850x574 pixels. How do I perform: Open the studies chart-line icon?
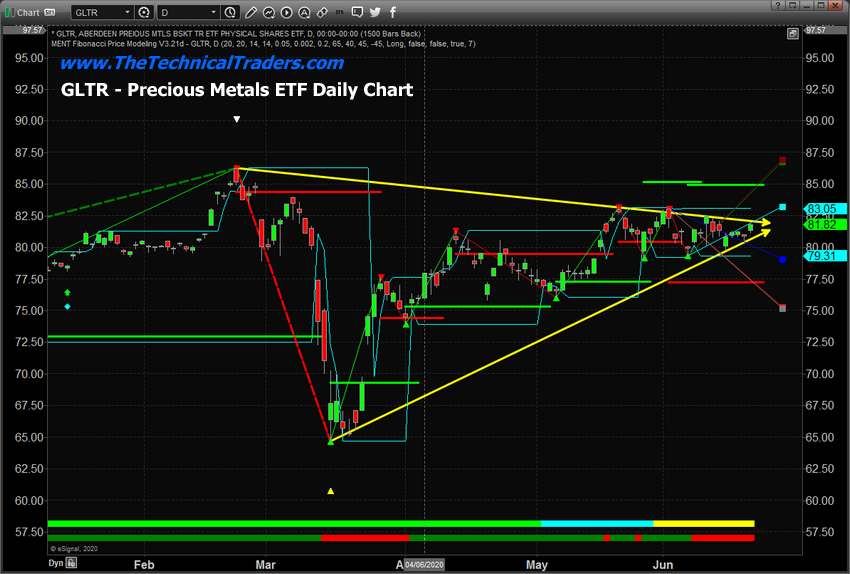click(268, 12)
